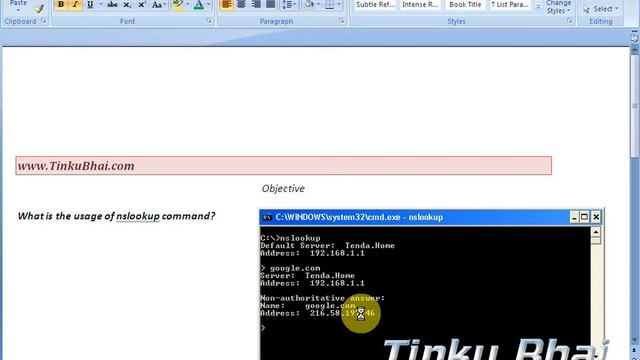Expand the Text Highlight Color dropdown

click(187, 5)
